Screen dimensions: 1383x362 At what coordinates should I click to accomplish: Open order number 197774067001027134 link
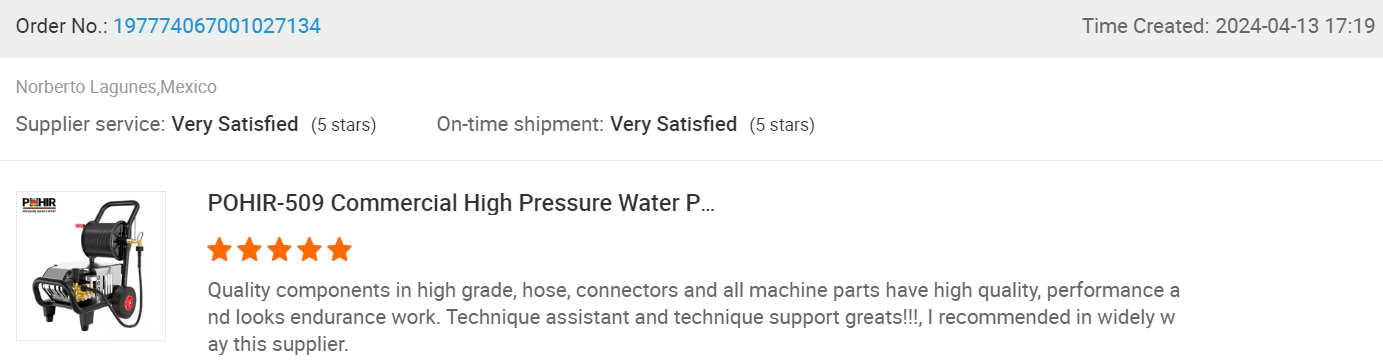pos(217,27)
